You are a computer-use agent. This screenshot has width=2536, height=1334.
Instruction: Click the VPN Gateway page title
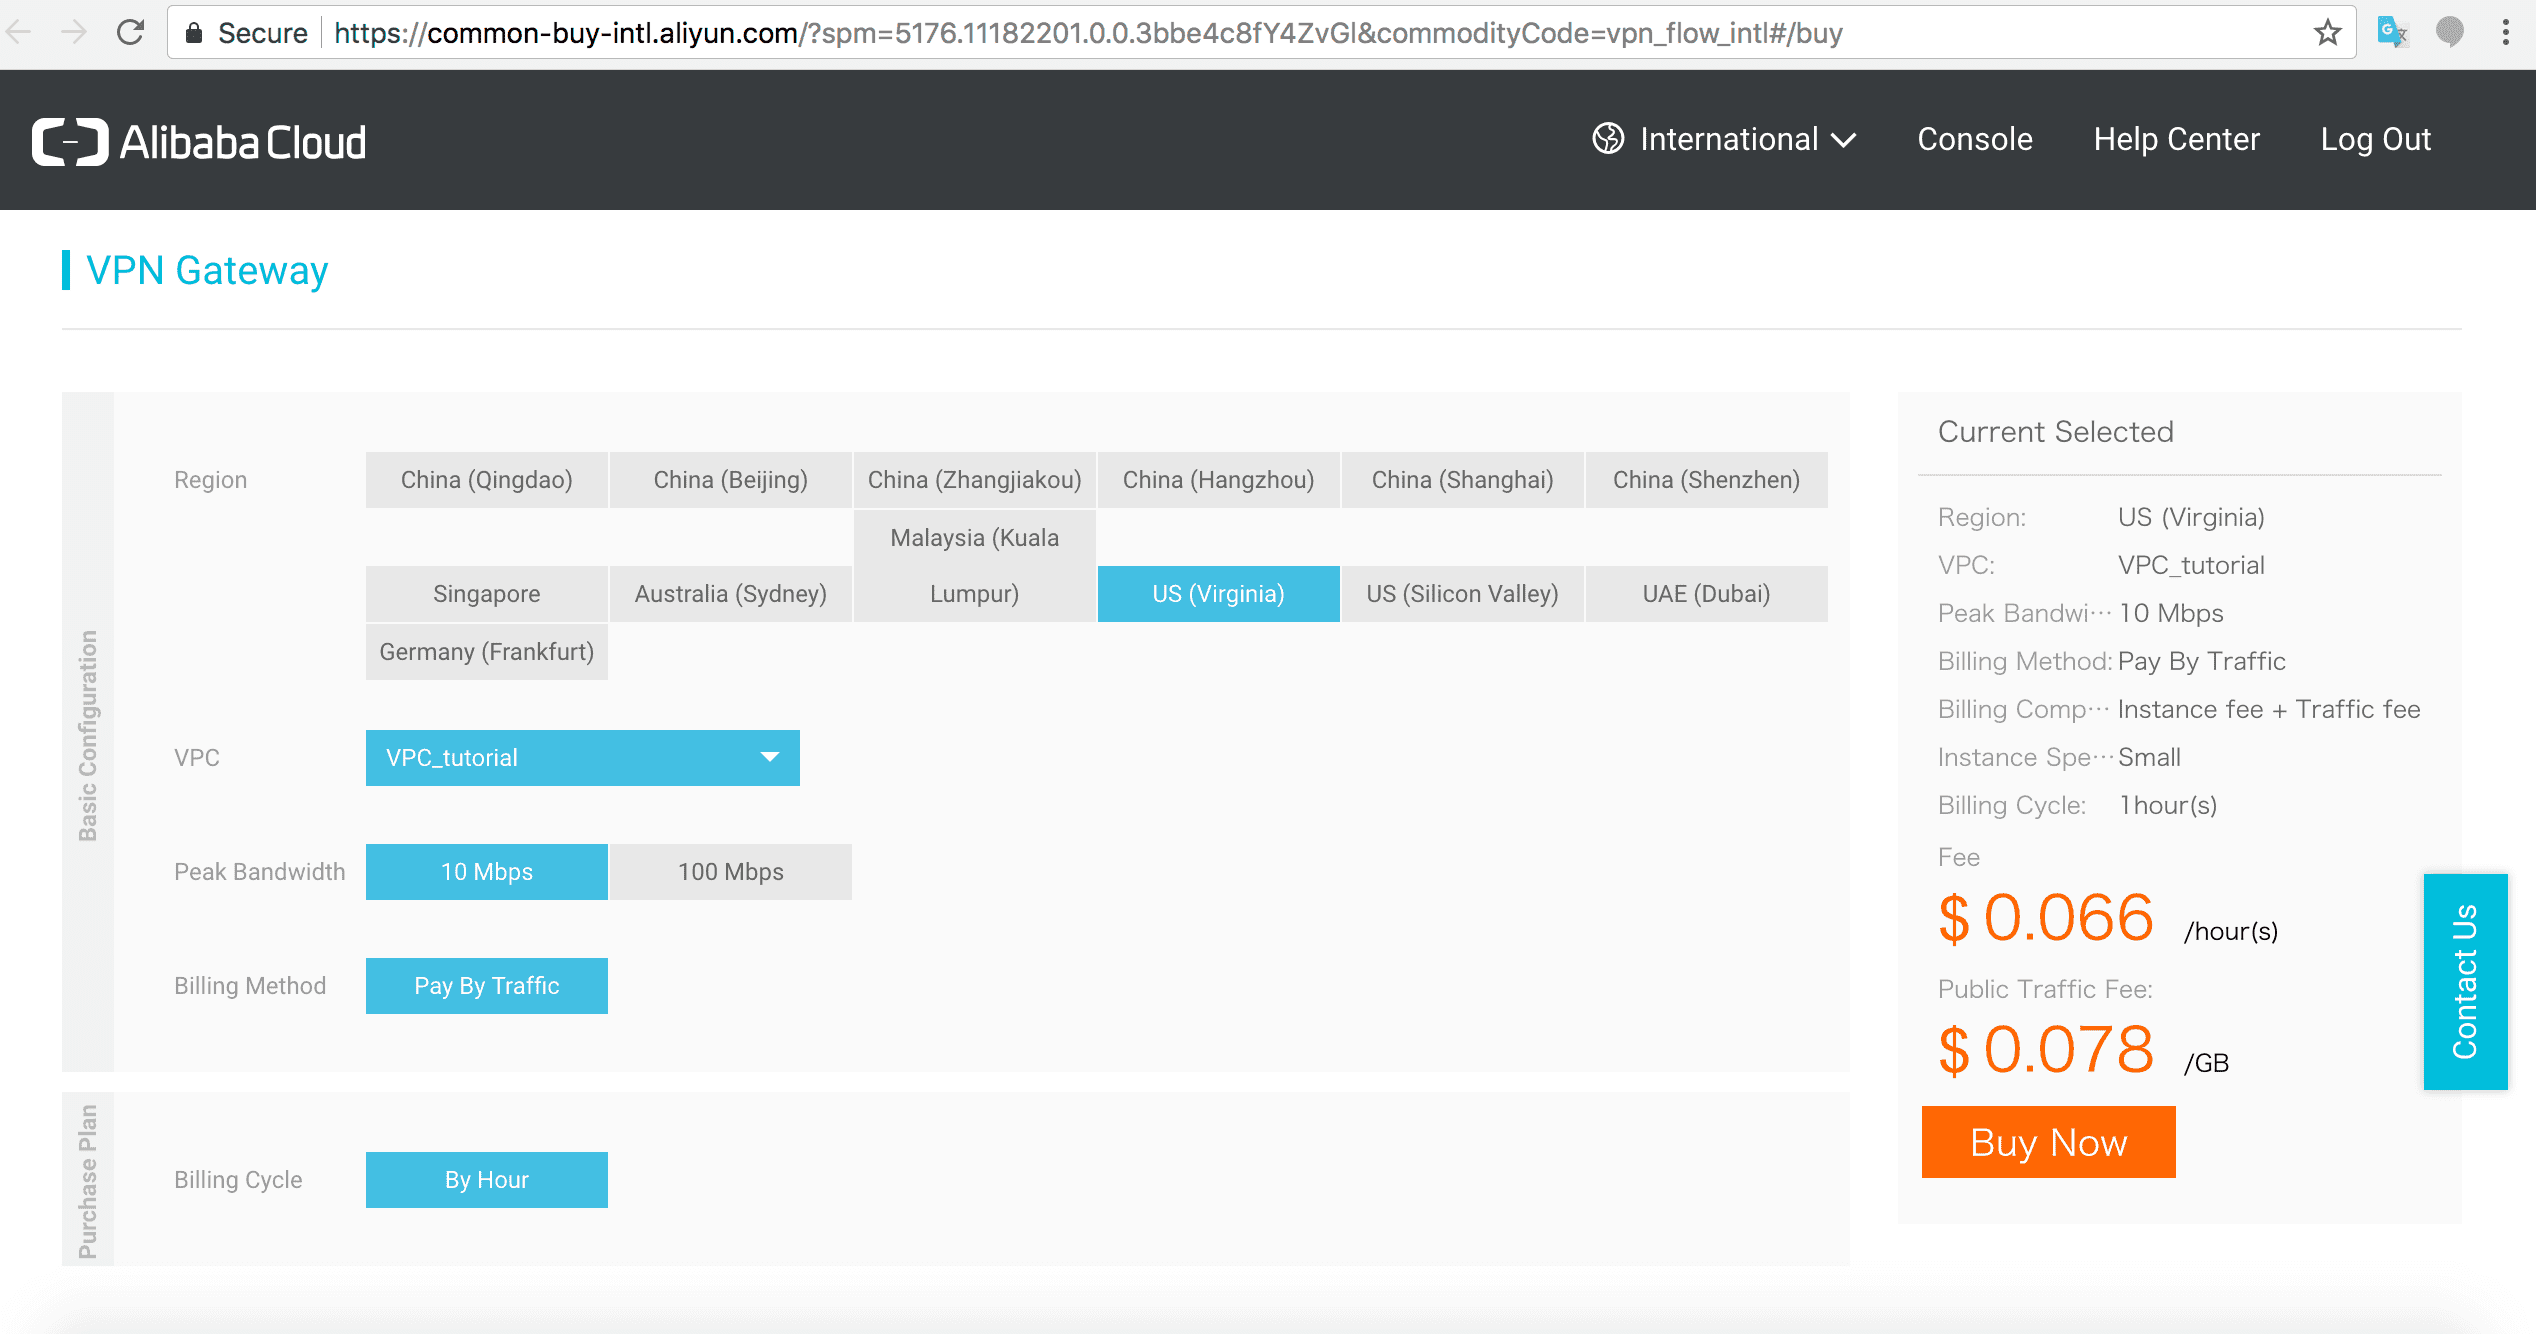(207, 270)
